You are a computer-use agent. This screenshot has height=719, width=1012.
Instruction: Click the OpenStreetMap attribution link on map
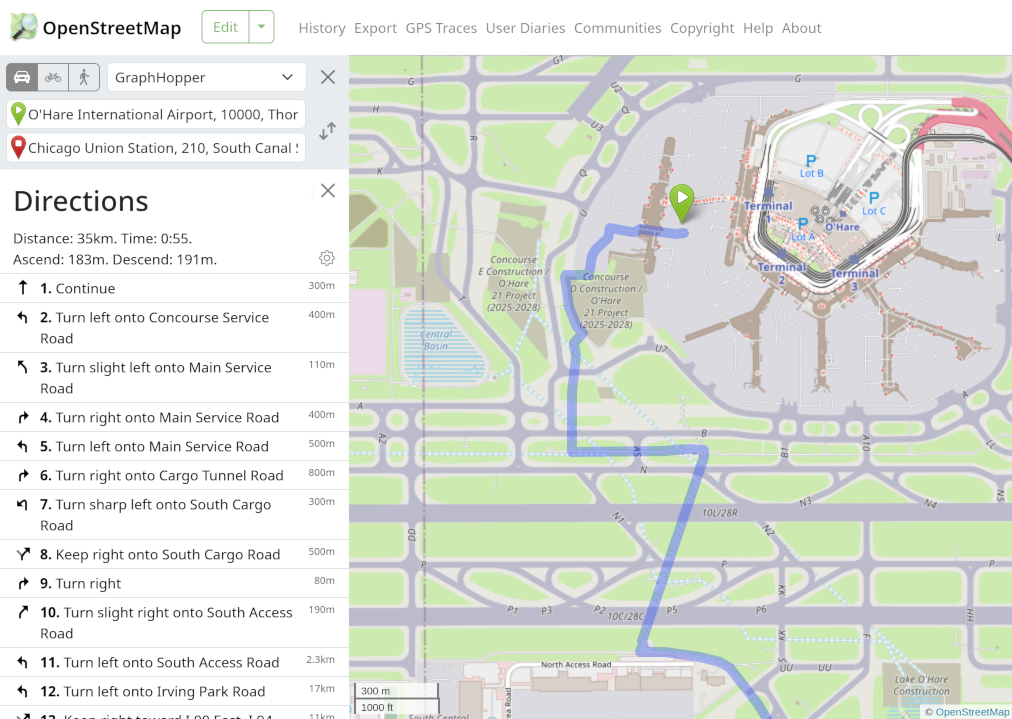[972, 712]
